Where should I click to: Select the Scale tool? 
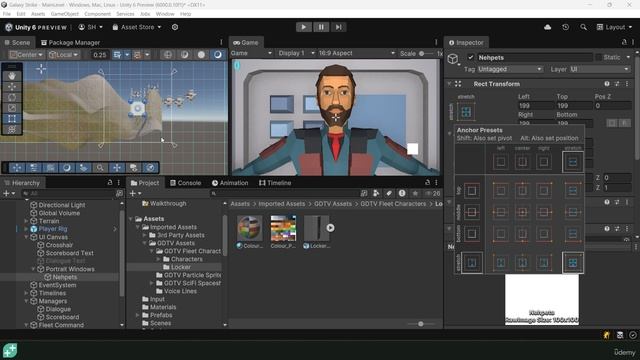click(x=12, y=108)
